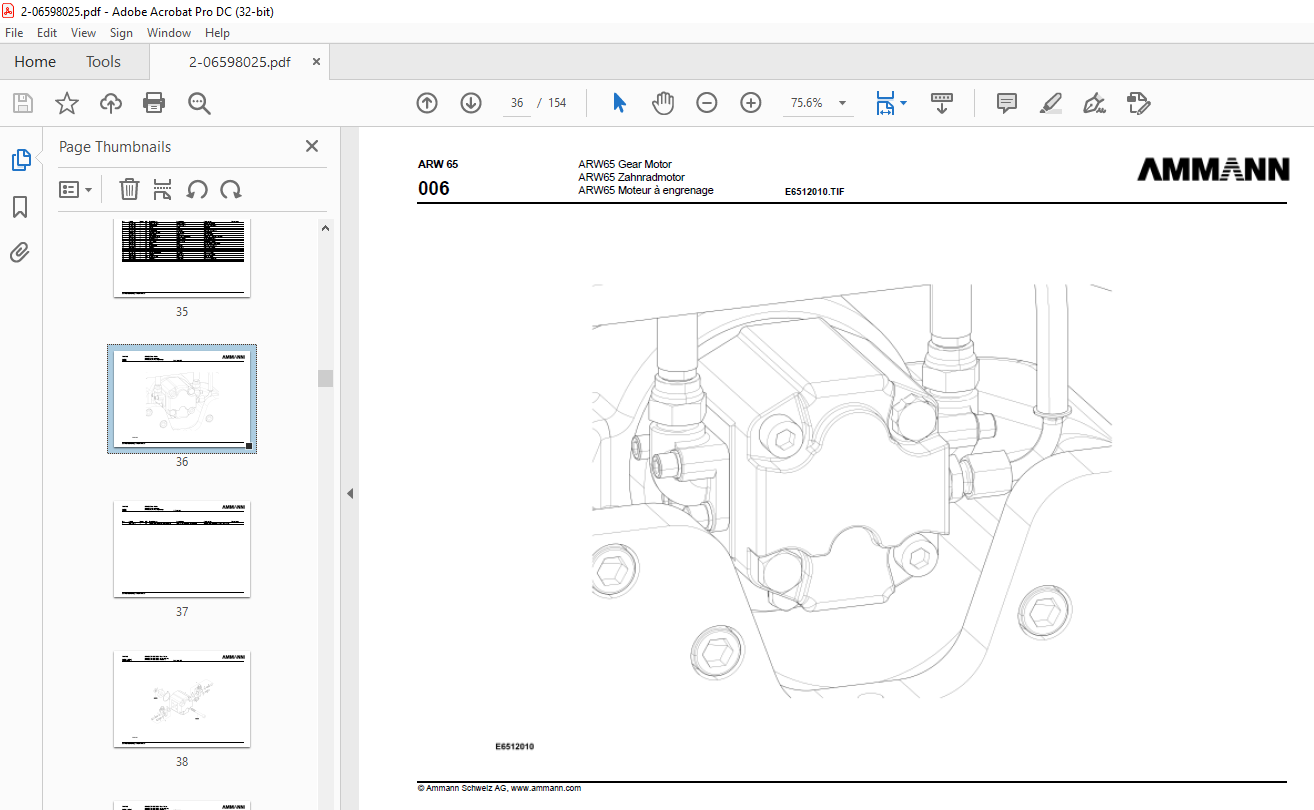Select page 35 thumbnail

point(182,258)
